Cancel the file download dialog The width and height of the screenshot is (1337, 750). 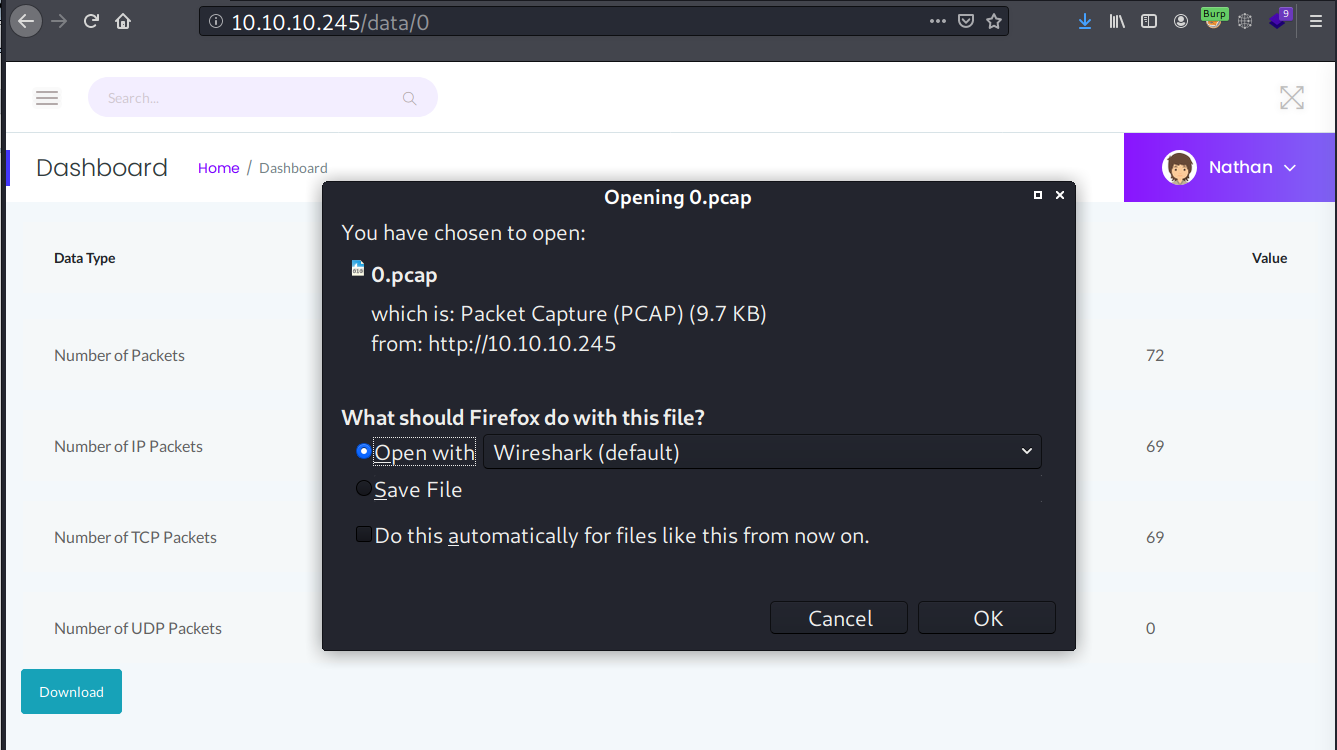(838, 618)
